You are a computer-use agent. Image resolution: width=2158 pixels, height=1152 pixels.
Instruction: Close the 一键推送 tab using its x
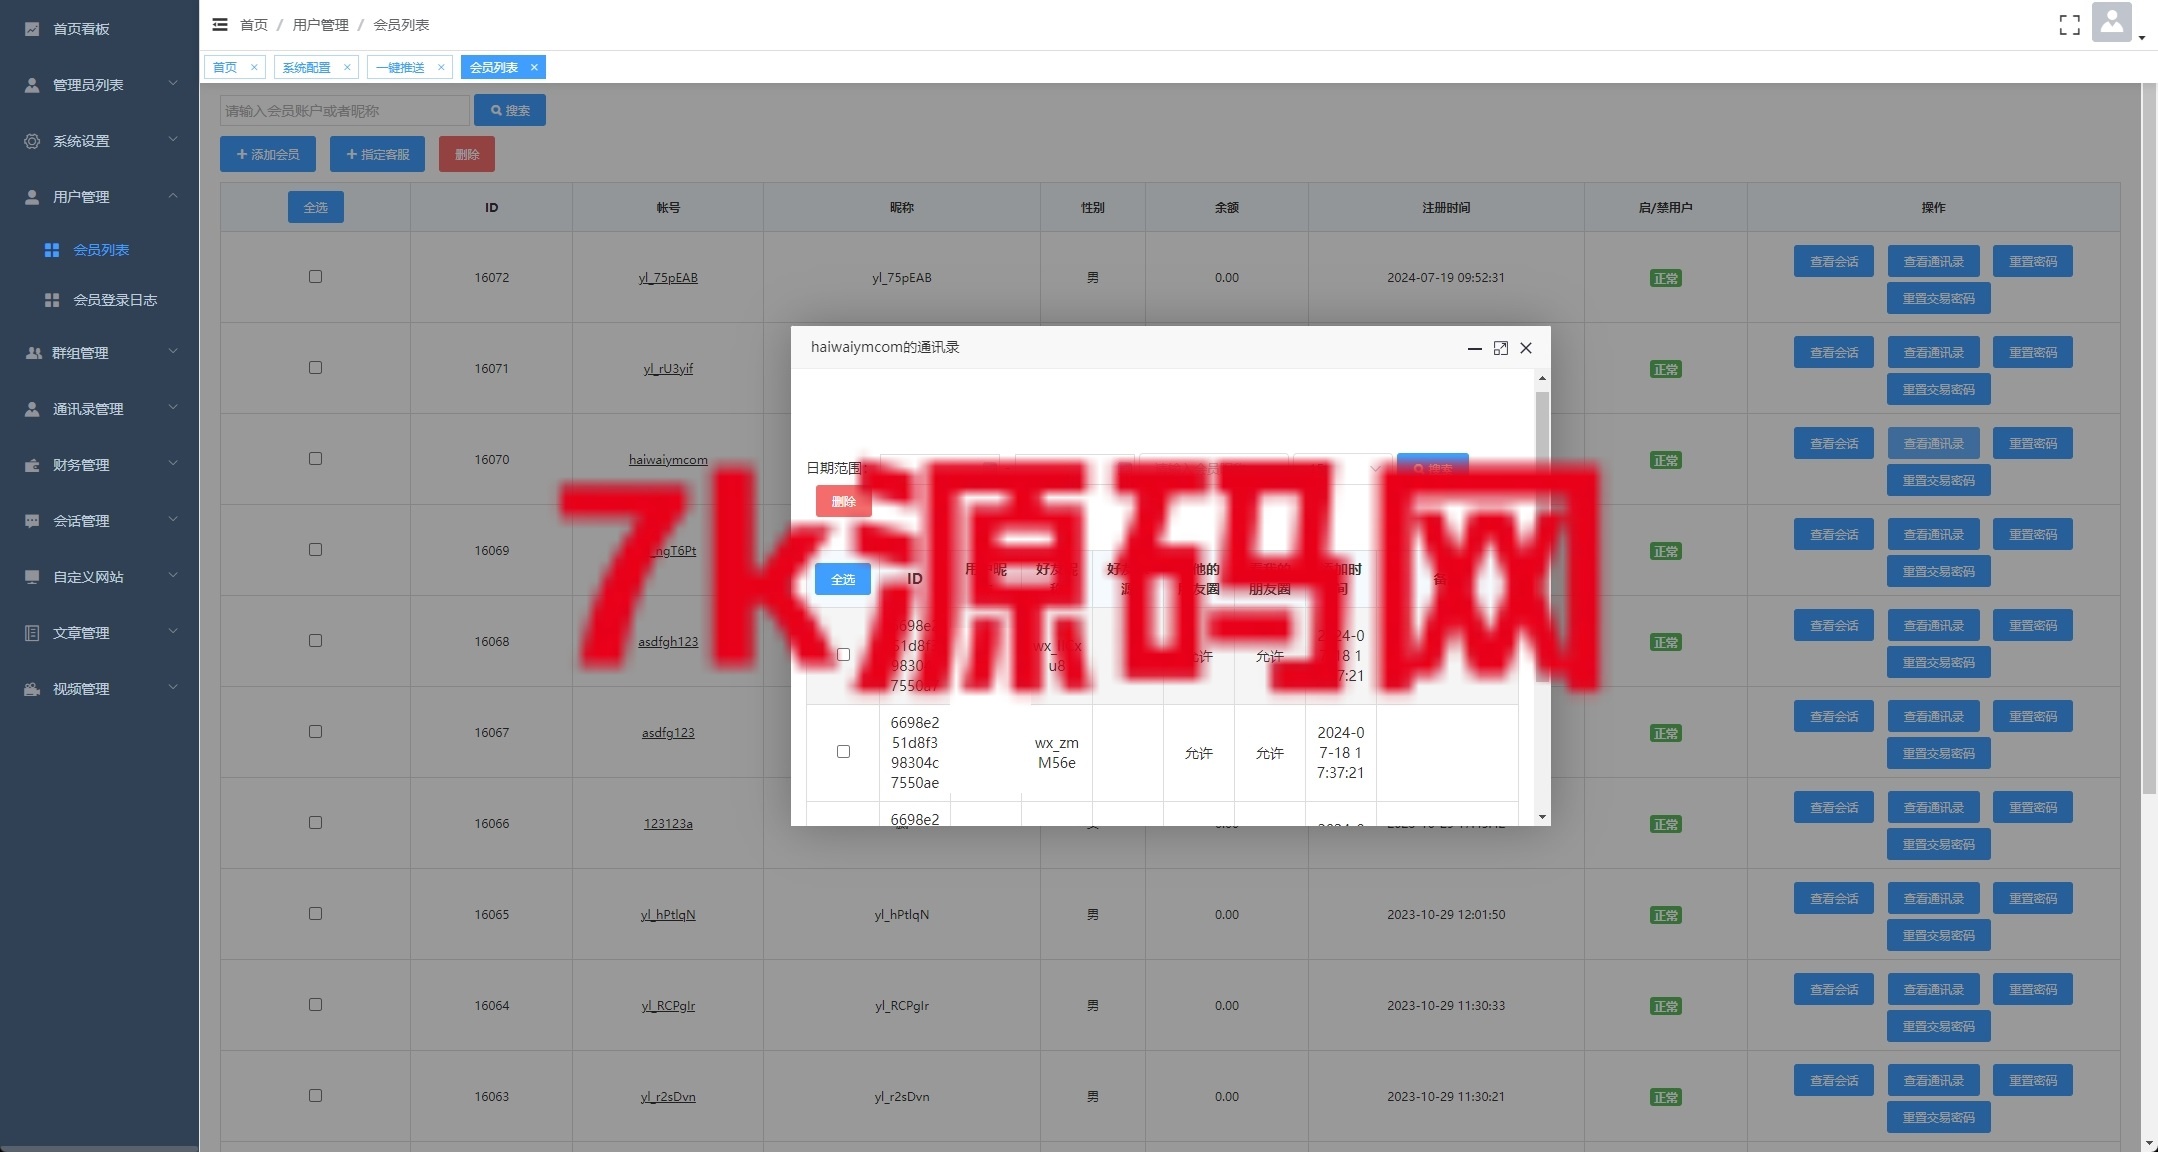pos(441,67)
